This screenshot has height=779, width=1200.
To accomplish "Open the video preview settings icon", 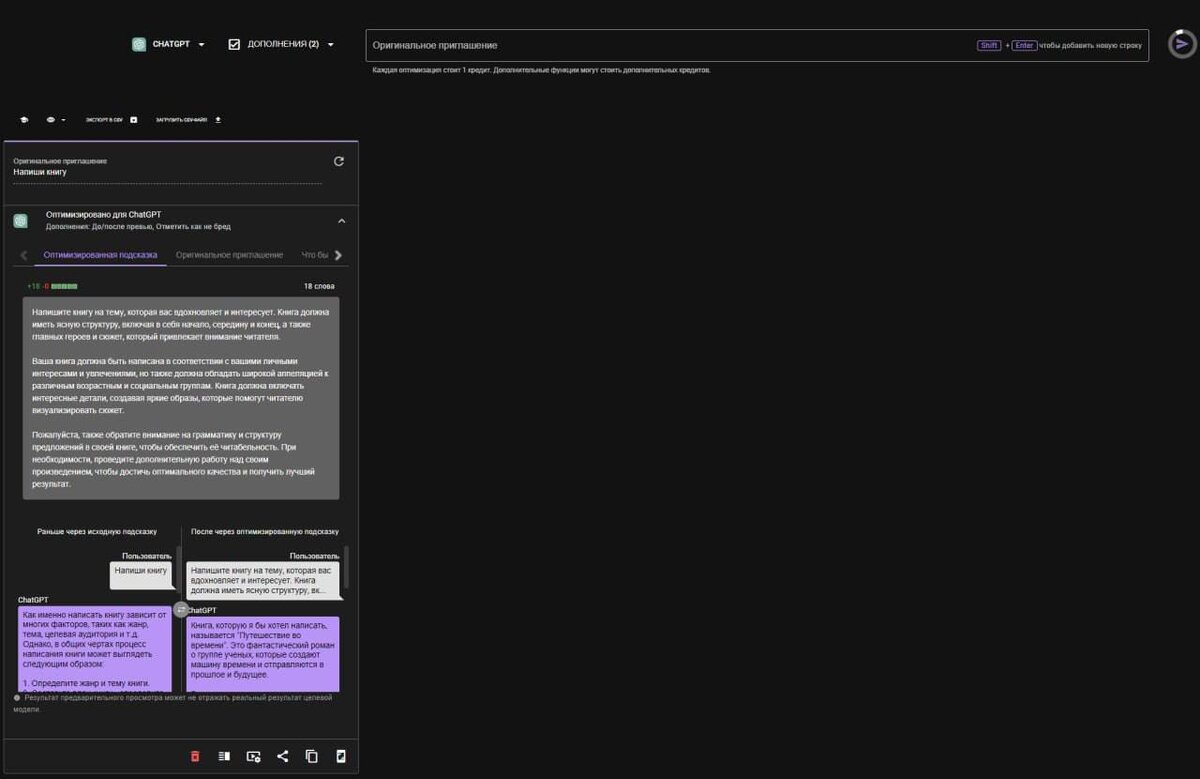I will tap(252, 757).
